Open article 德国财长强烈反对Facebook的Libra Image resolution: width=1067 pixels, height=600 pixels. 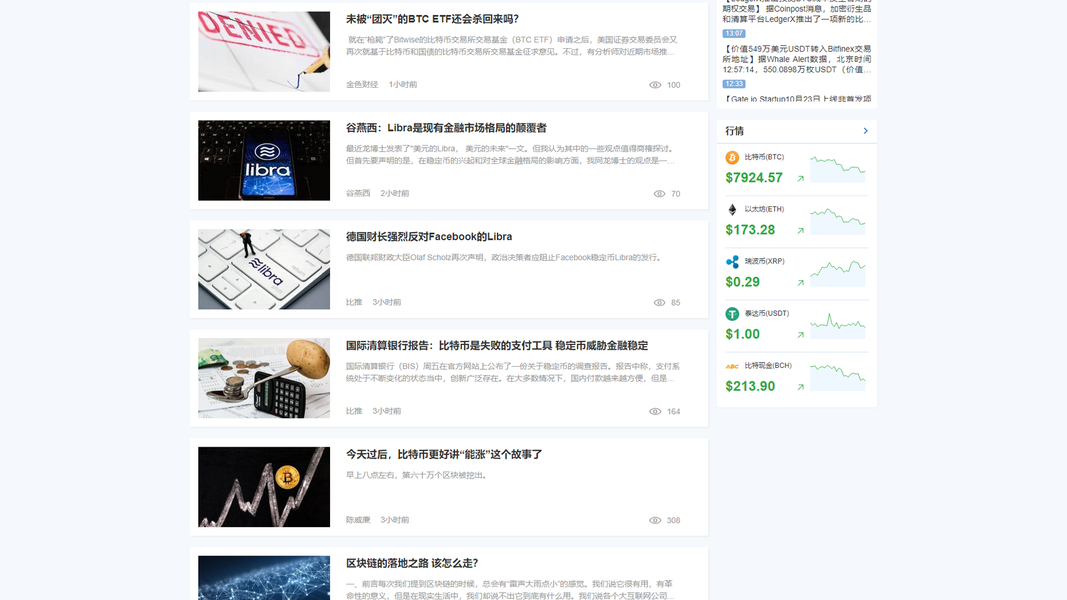coord(429,237)
